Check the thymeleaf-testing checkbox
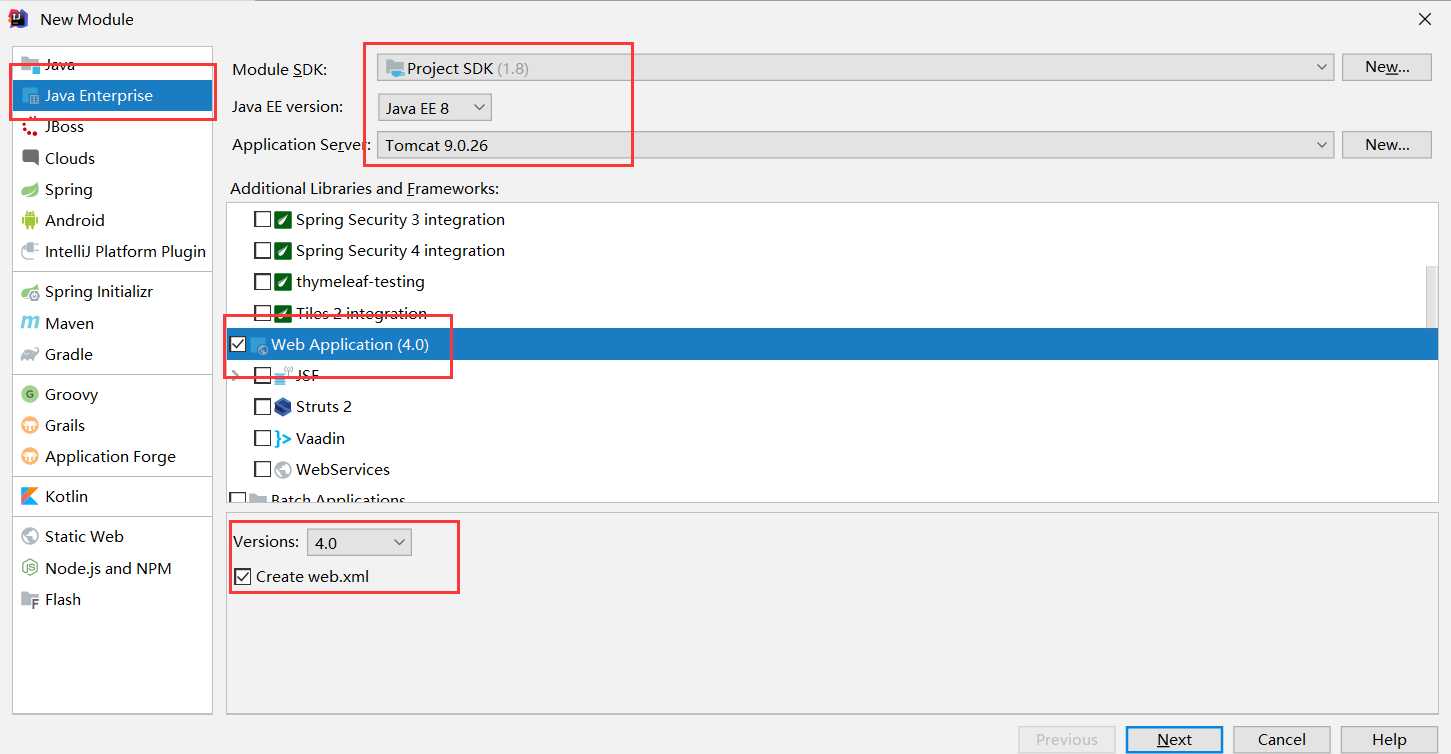Viewport: 1451px width, 754px height. (x=262, y=282)
